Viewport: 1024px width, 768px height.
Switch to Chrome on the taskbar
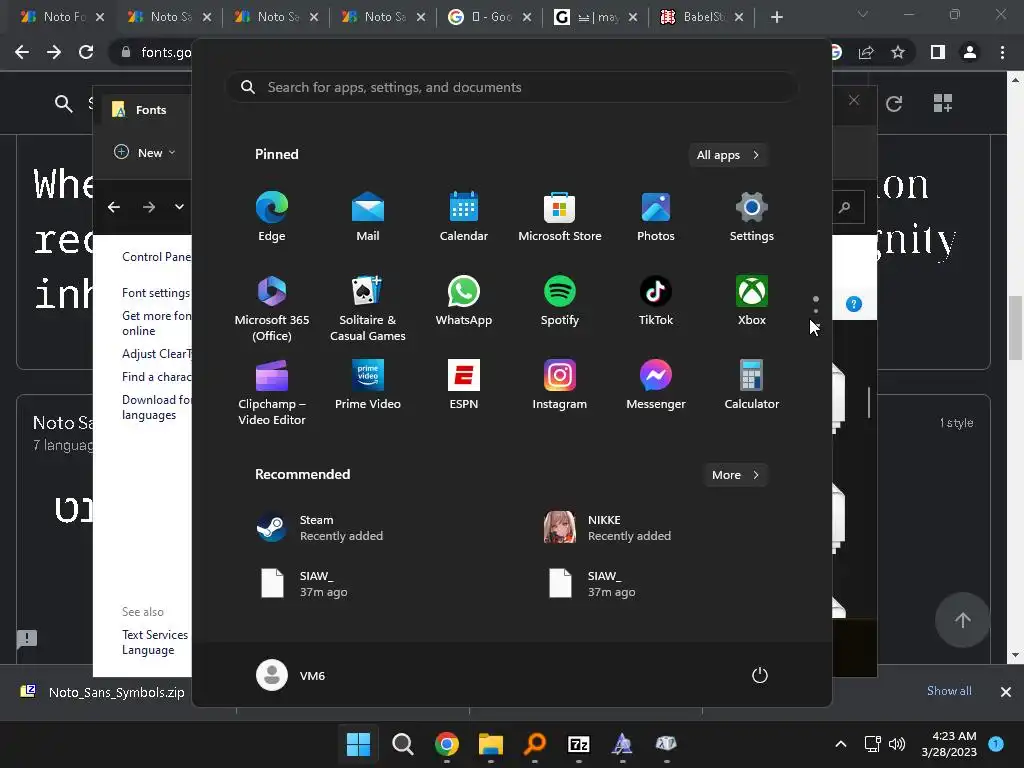point(447,744)
